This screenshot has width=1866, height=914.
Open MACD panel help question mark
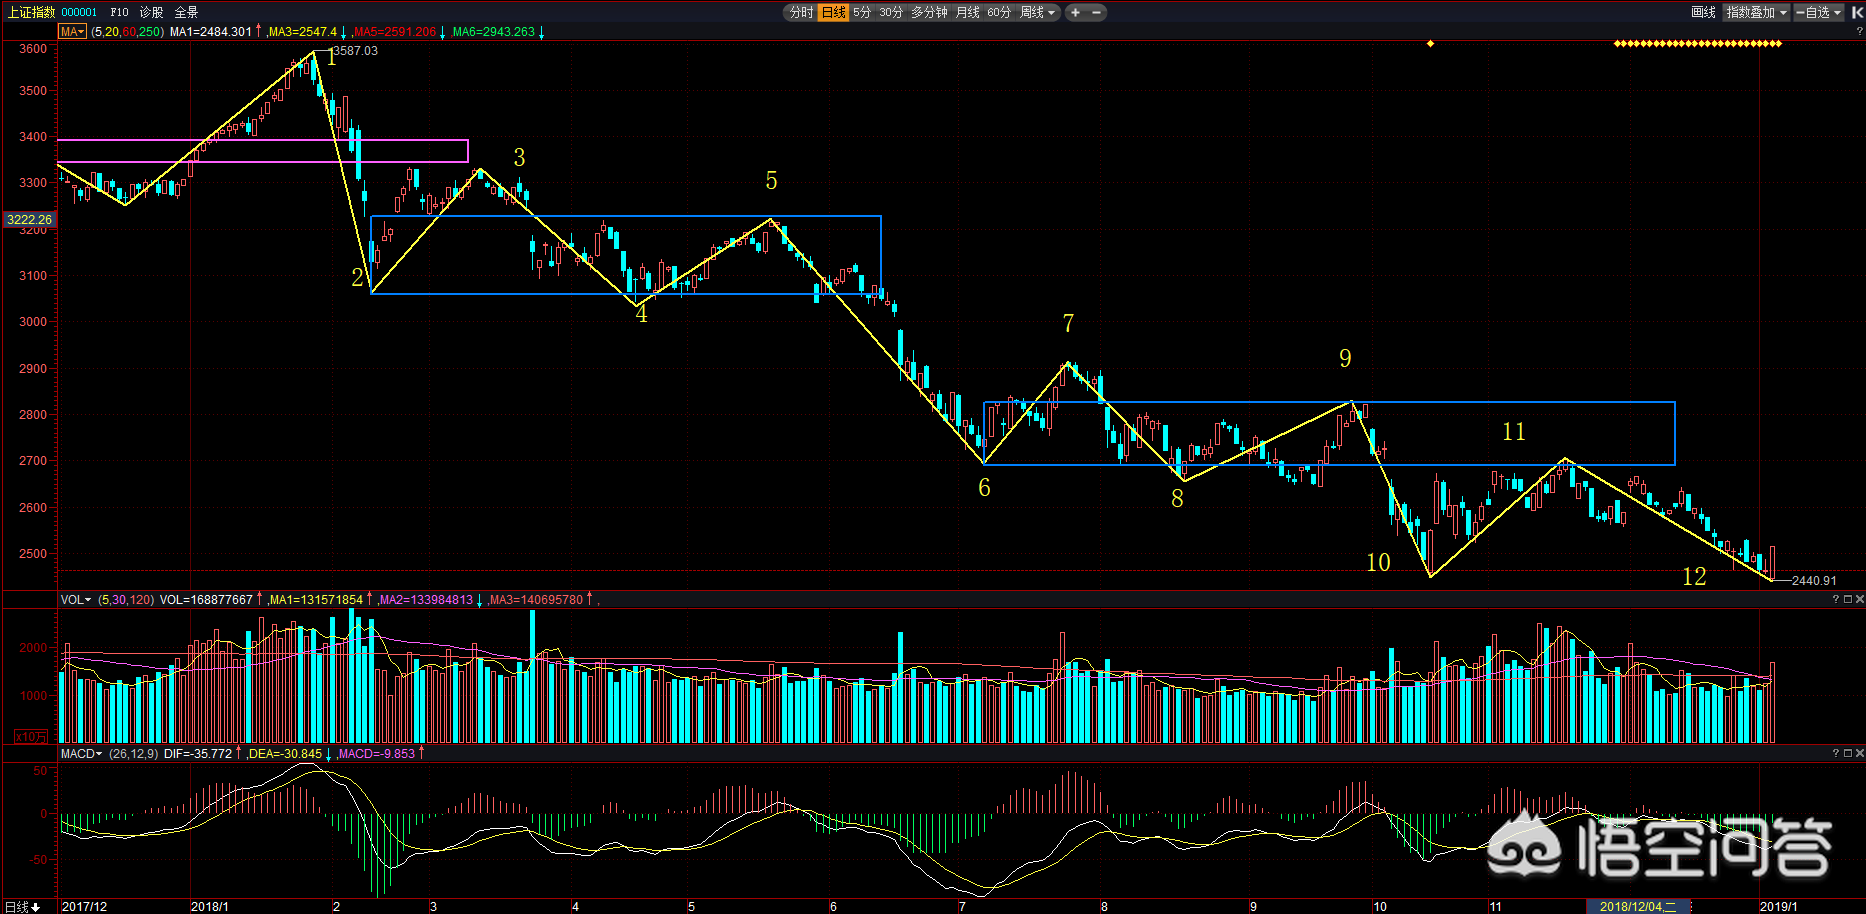point(1836,753)
